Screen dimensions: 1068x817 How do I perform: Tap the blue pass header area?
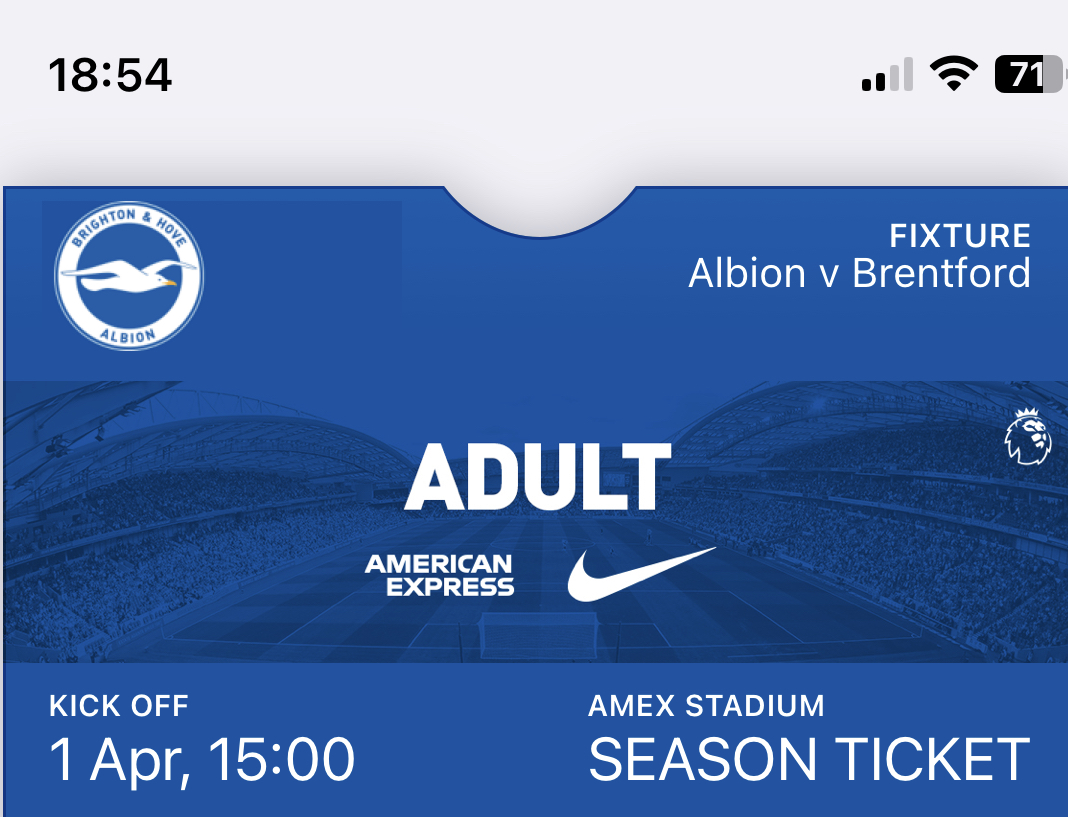tap(535, 283)
